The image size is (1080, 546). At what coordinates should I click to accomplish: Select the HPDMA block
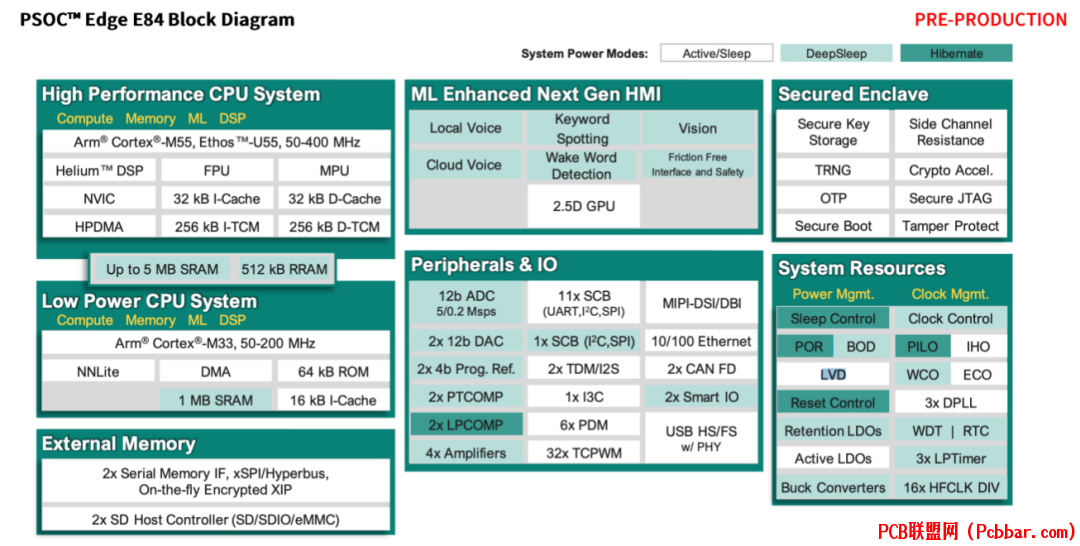tap(99, 227)
